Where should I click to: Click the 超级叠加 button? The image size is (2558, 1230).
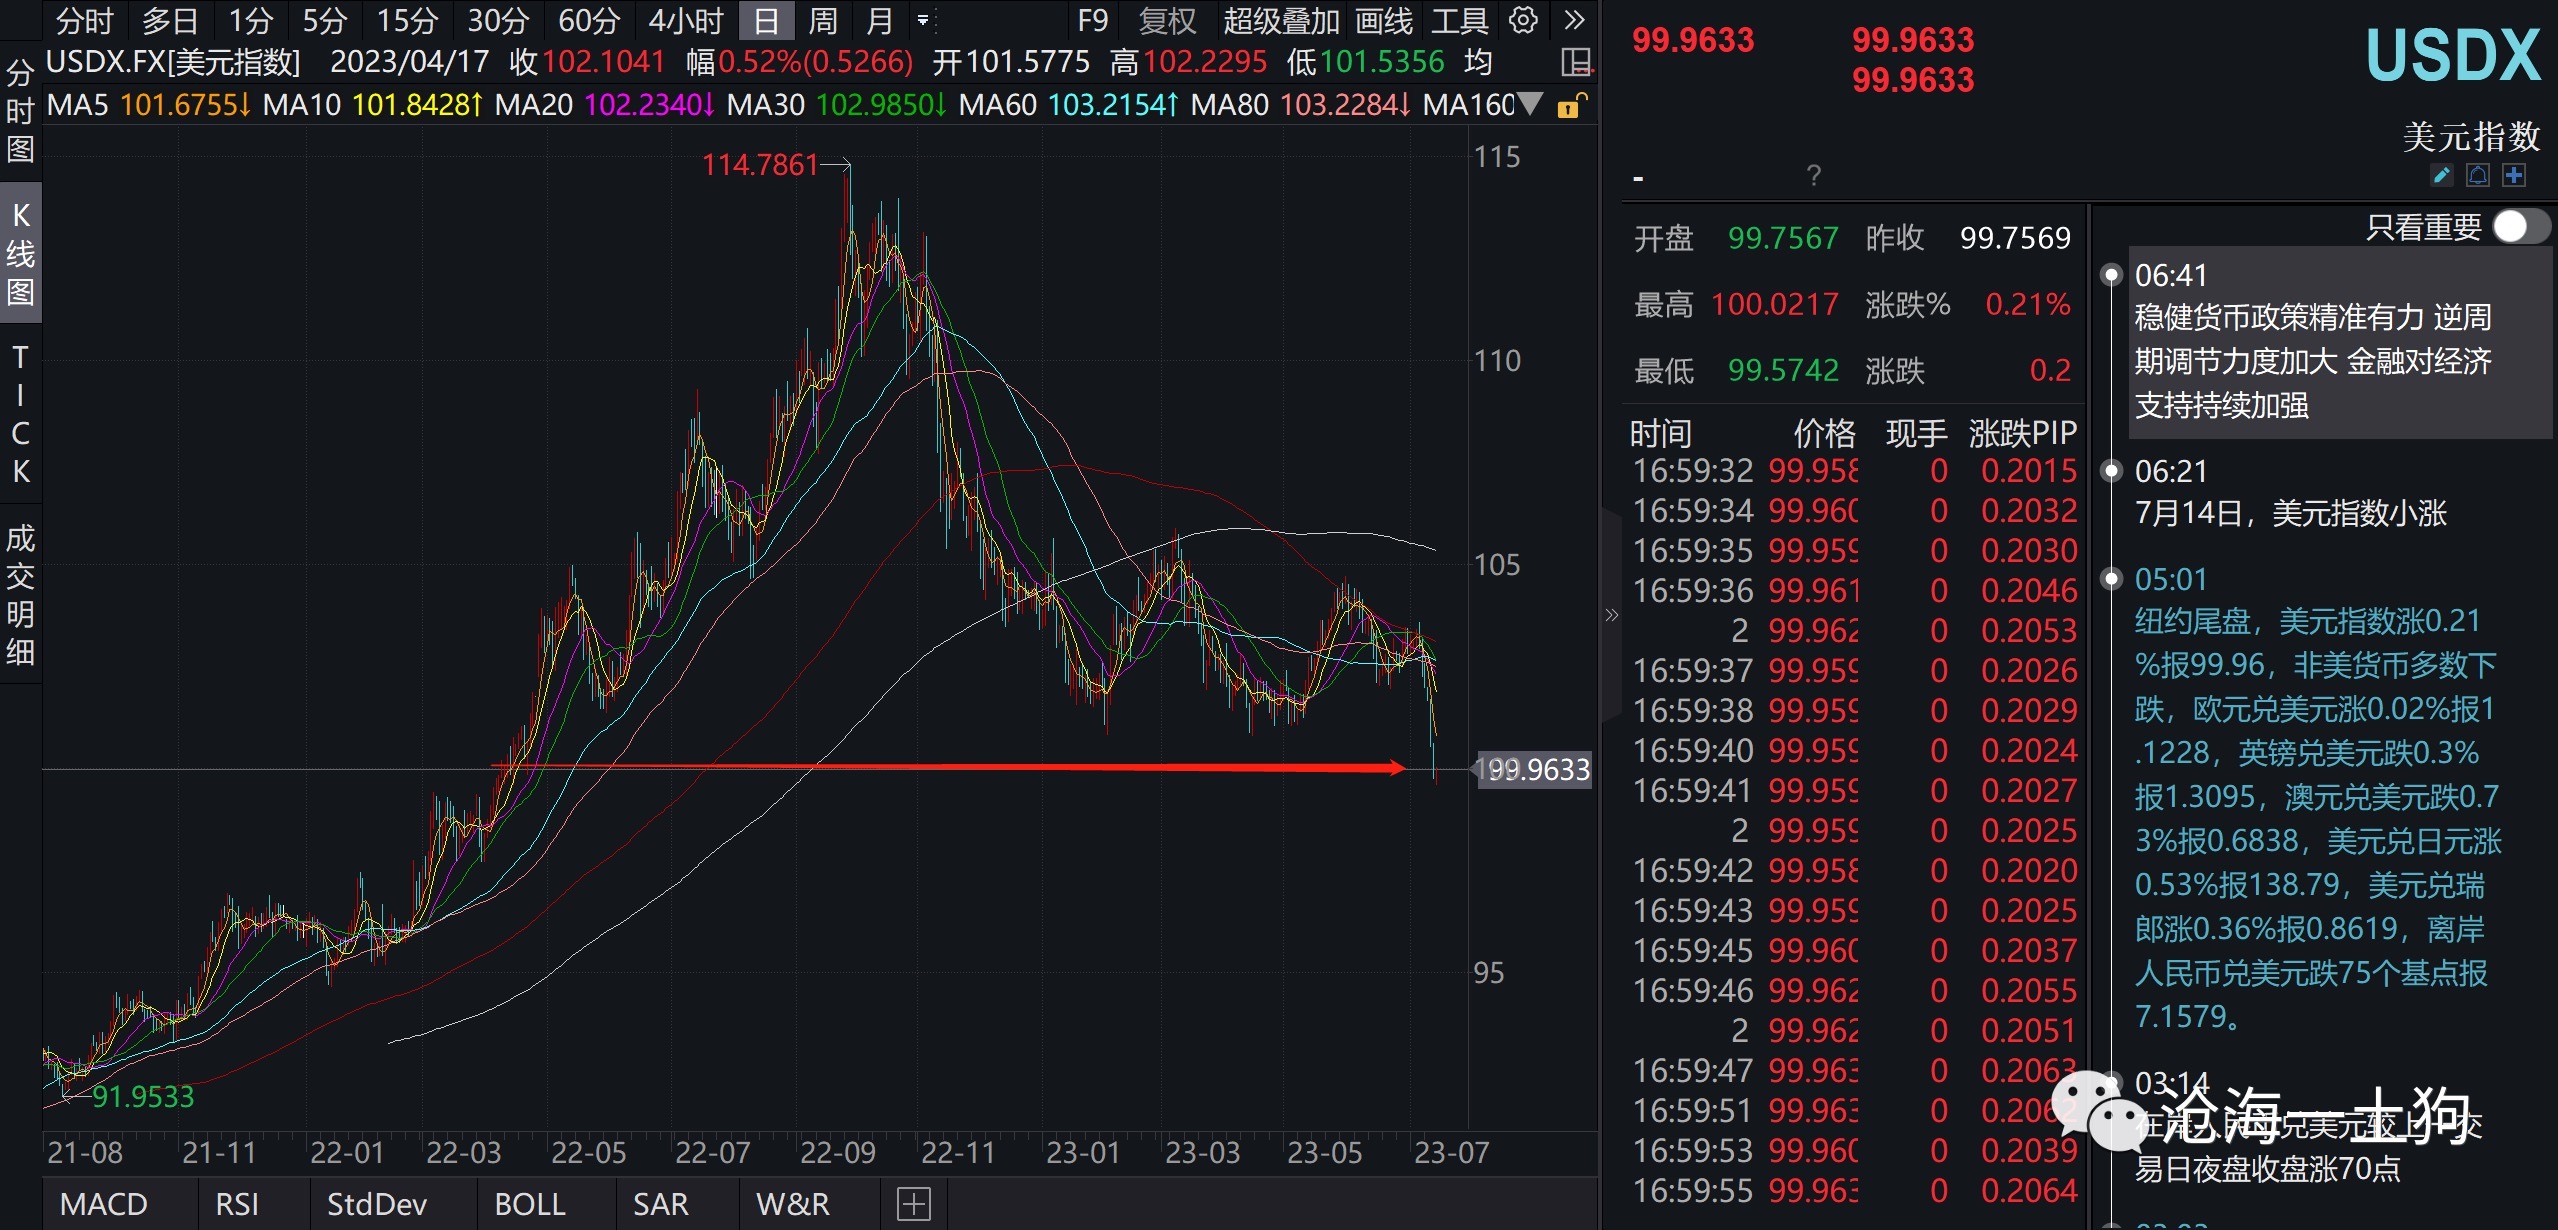pyautogui.click(x=1281, y=20)
